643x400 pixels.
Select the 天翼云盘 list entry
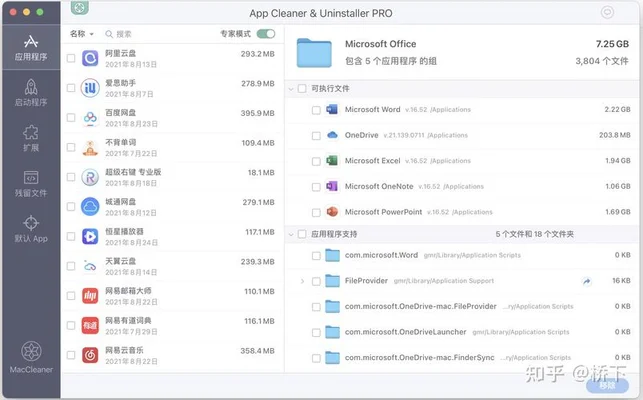point(172,266)
